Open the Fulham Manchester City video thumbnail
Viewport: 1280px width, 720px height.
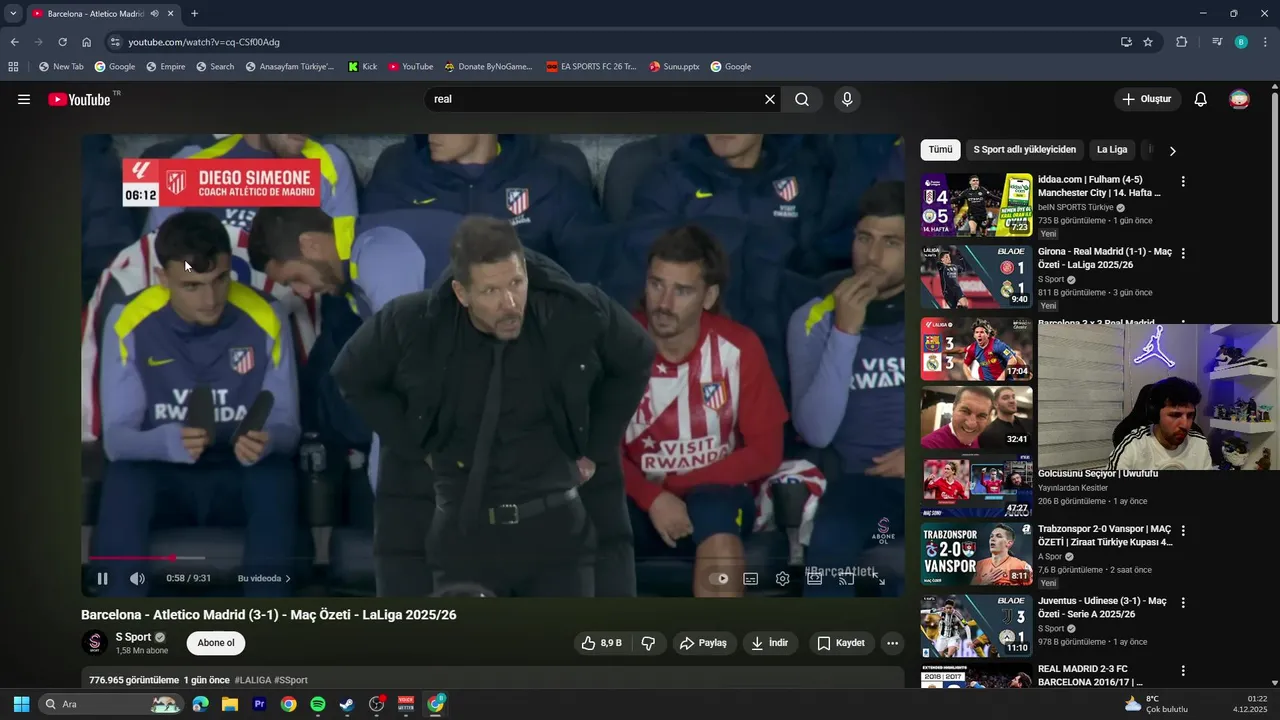(977, 205)
